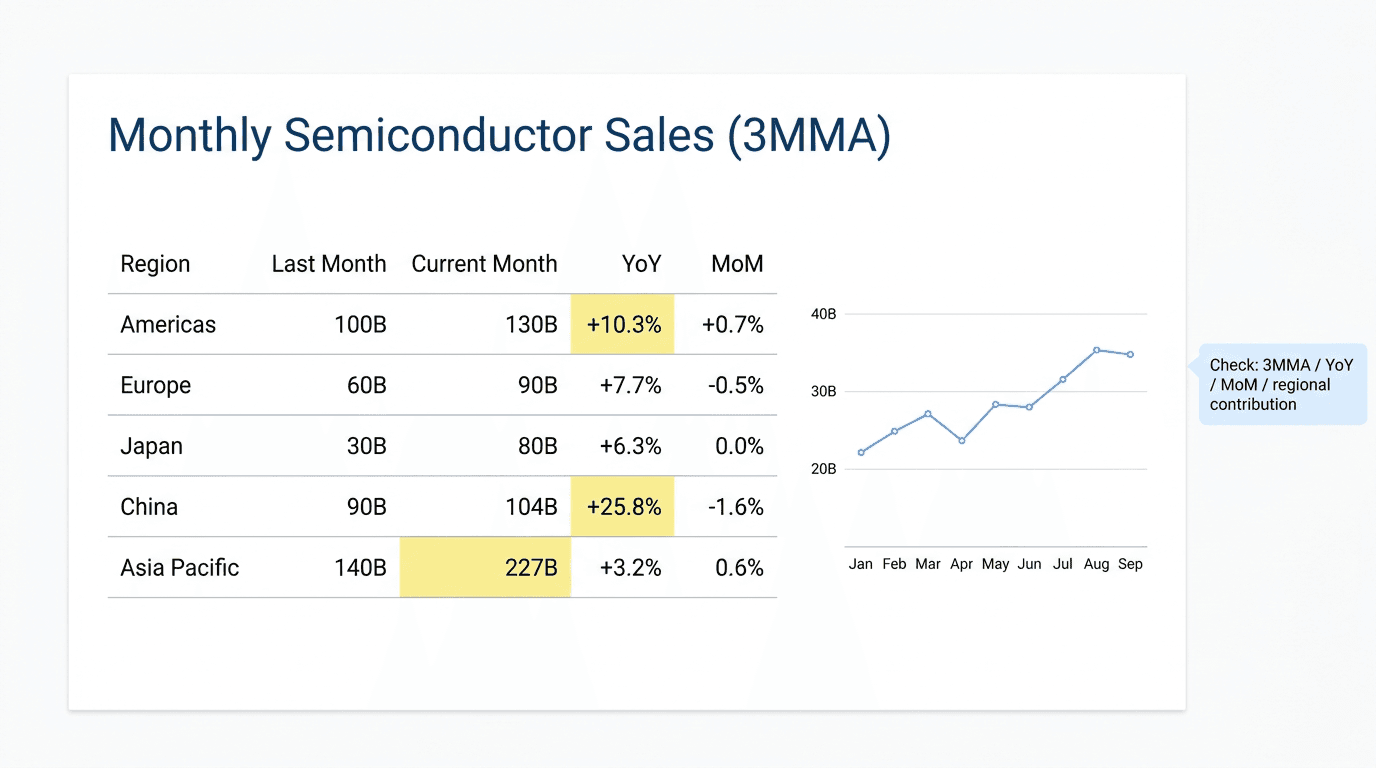
Task: Select the highlighted China YoY cell +25.8%
Action: pos(623,507)
